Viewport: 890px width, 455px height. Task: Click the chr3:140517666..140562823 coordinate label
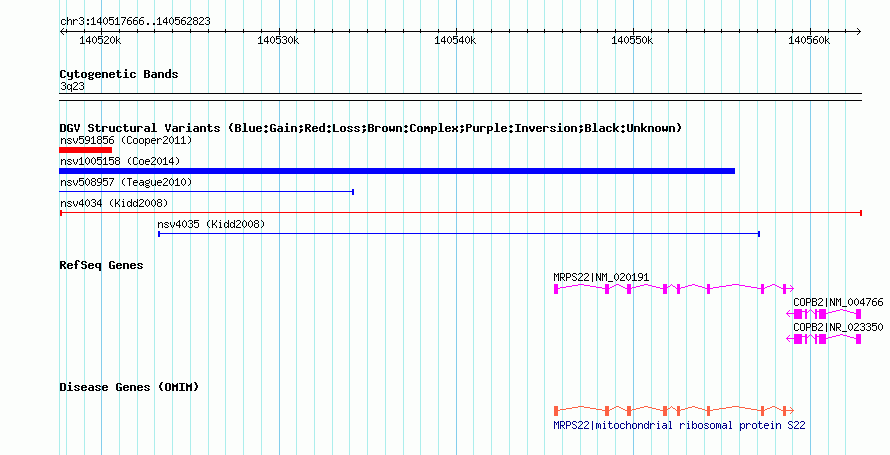[x=135, y=22]
